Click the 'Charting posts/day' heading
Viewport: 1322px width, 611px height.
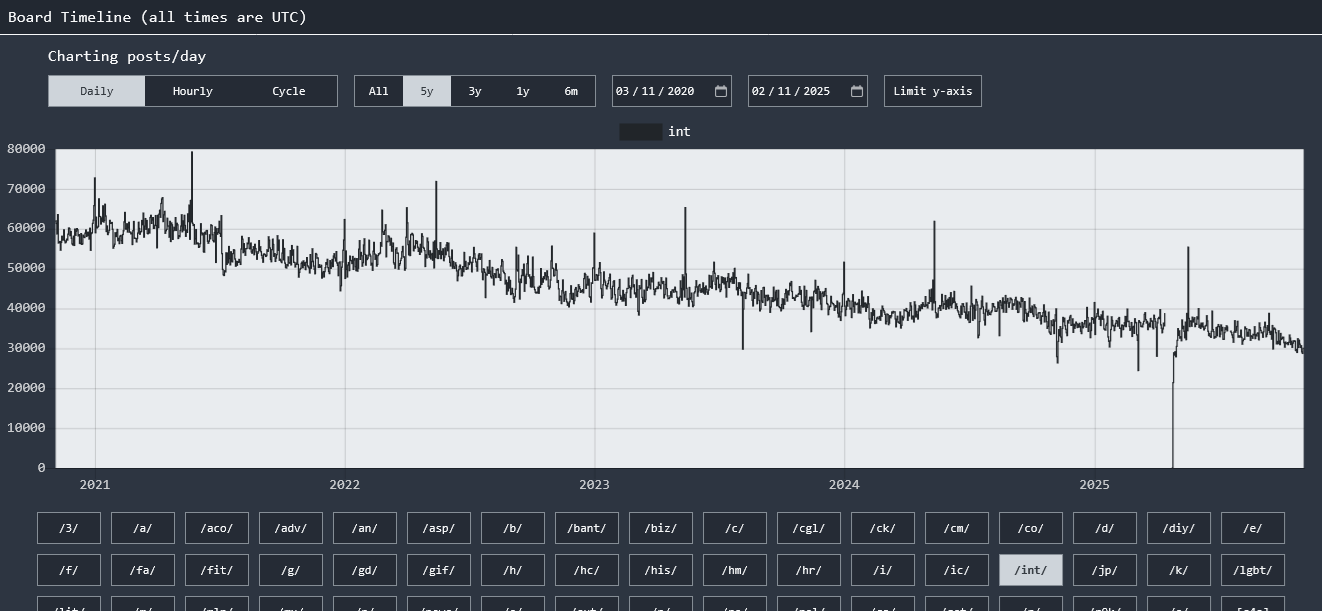pos(127,56)
